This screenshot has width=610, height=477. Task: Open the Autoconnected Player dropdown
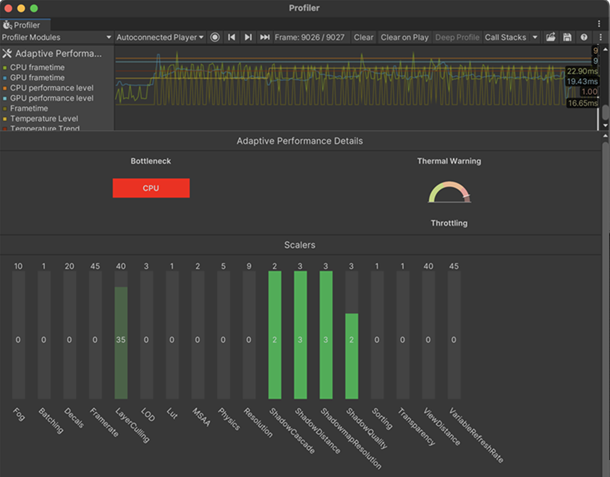[x=159, y=37]
